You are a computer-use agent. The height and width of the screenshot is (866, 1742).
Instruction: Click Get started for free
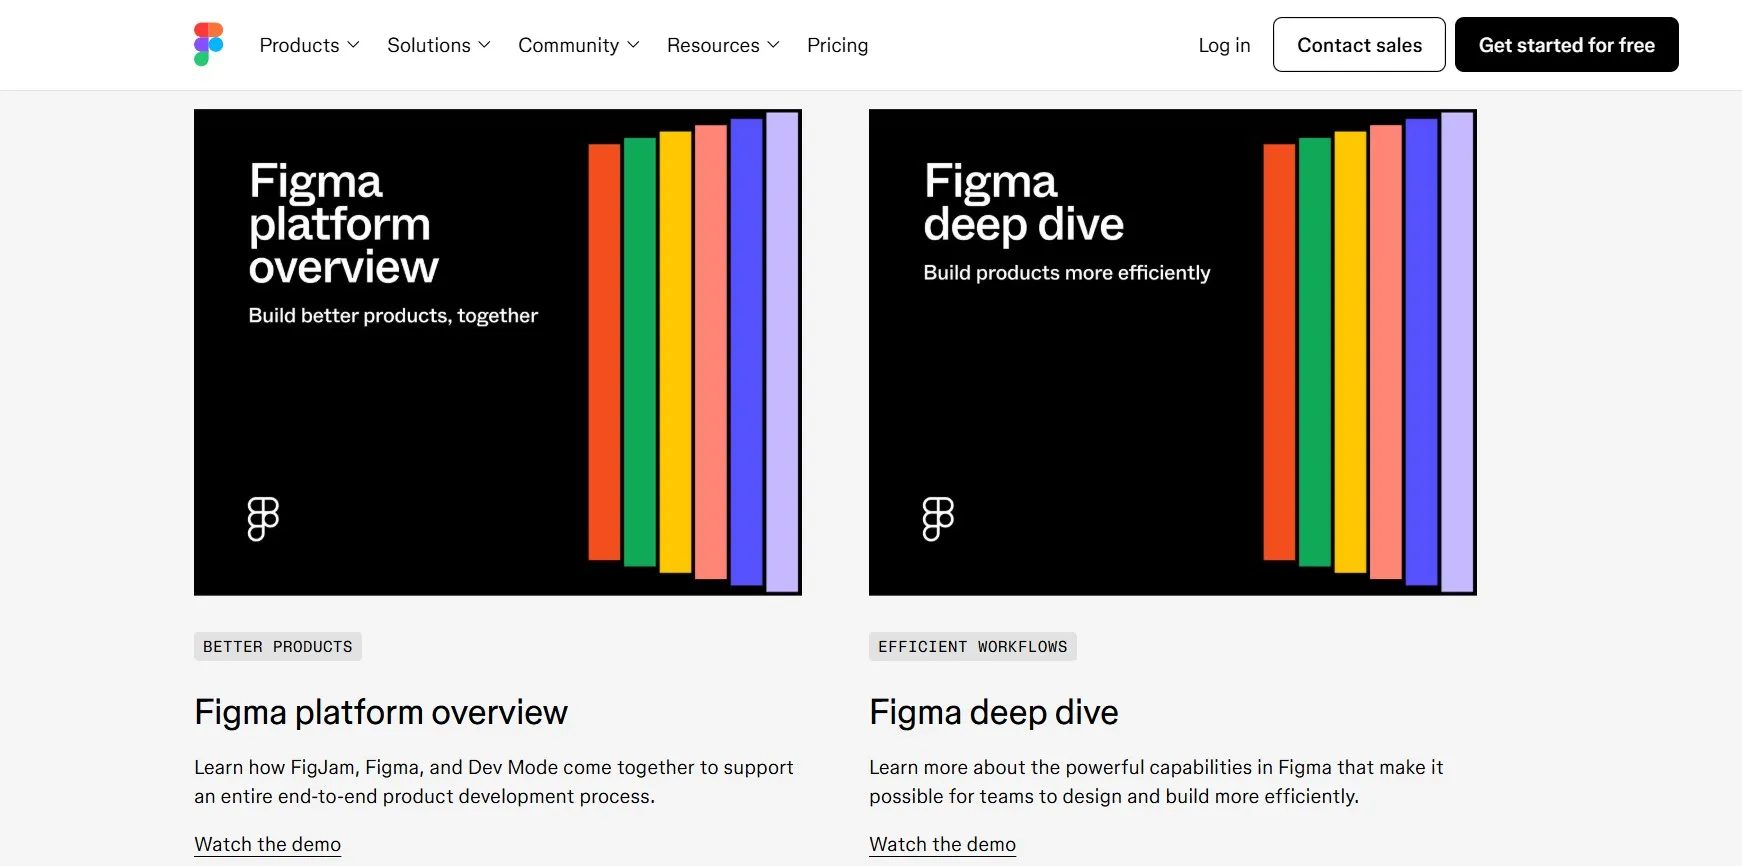click(1566, 45)
